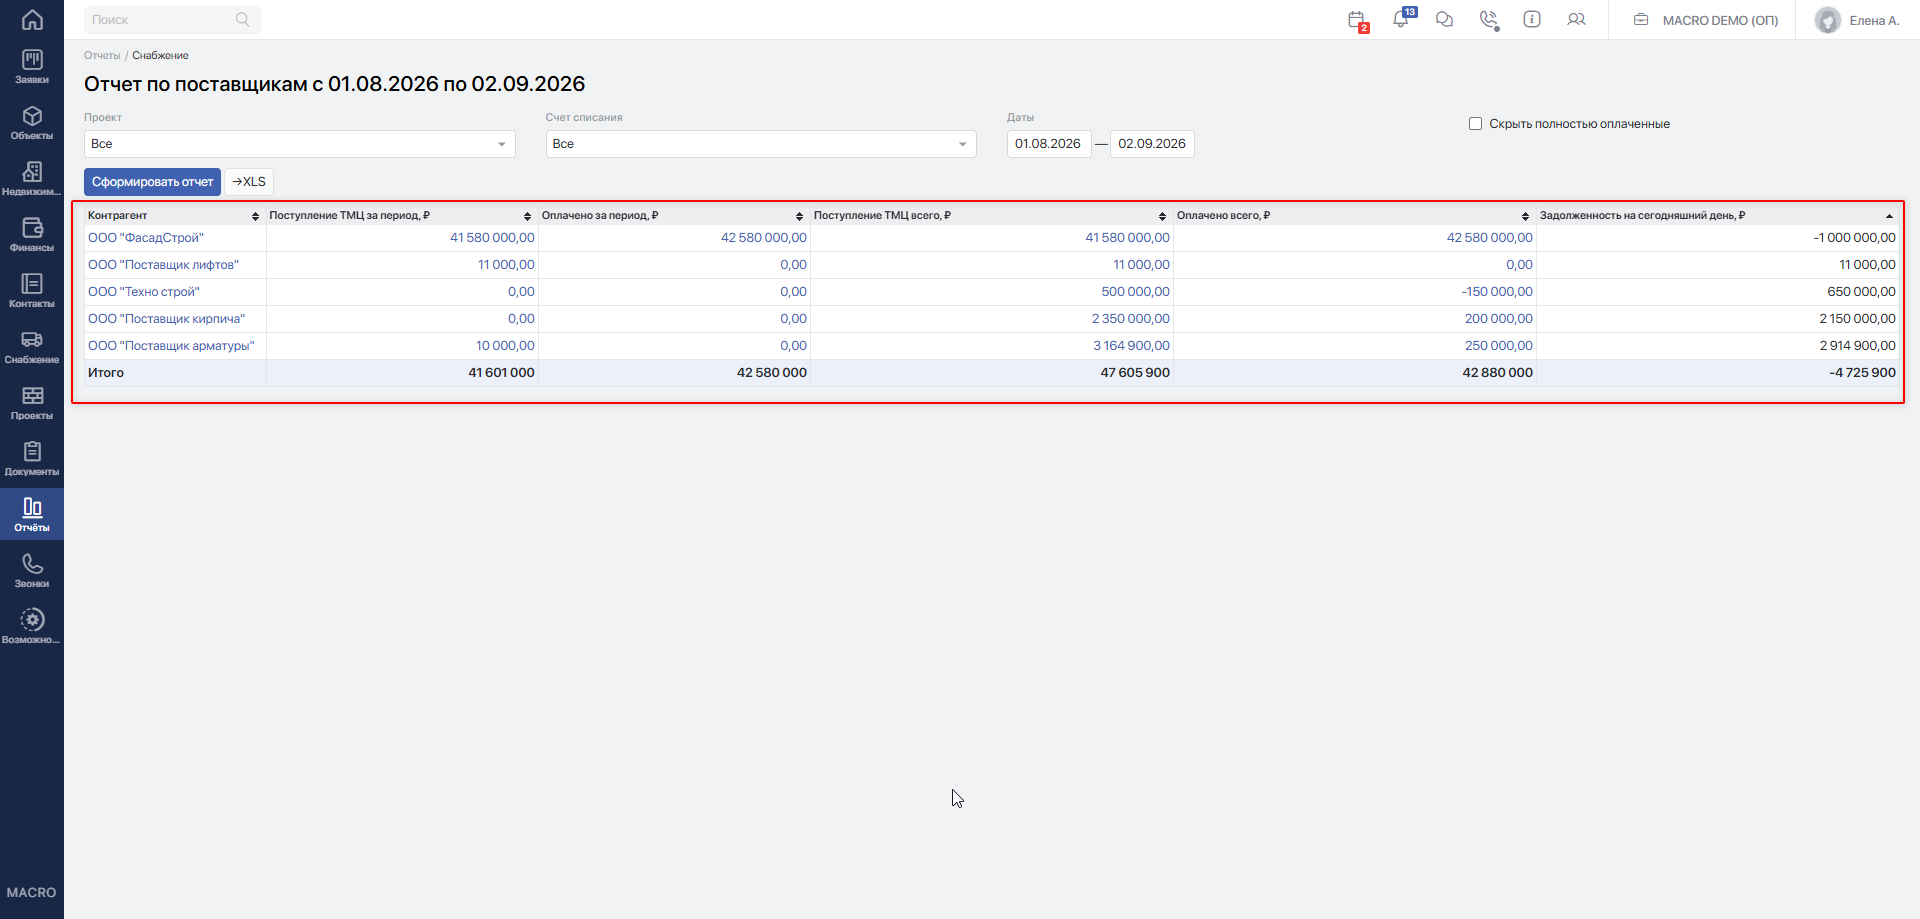Expand the Проект dropdown
1920x919 pixels.
[x=300, y=144]
